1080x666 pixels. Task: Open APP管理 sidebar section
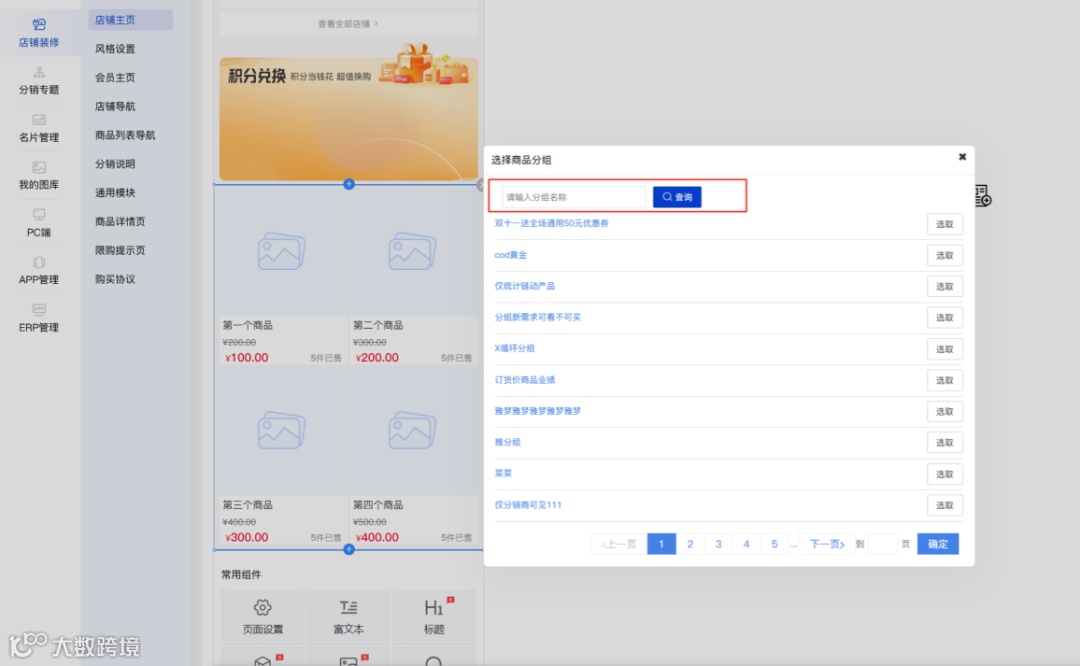39,271
